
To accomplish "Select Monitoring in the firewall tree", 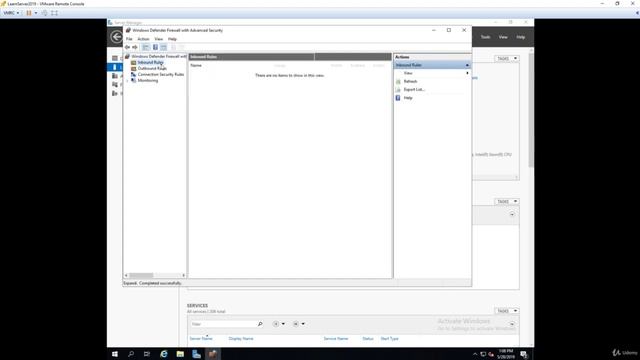I will pyautogui.click(x=148, y=81).
